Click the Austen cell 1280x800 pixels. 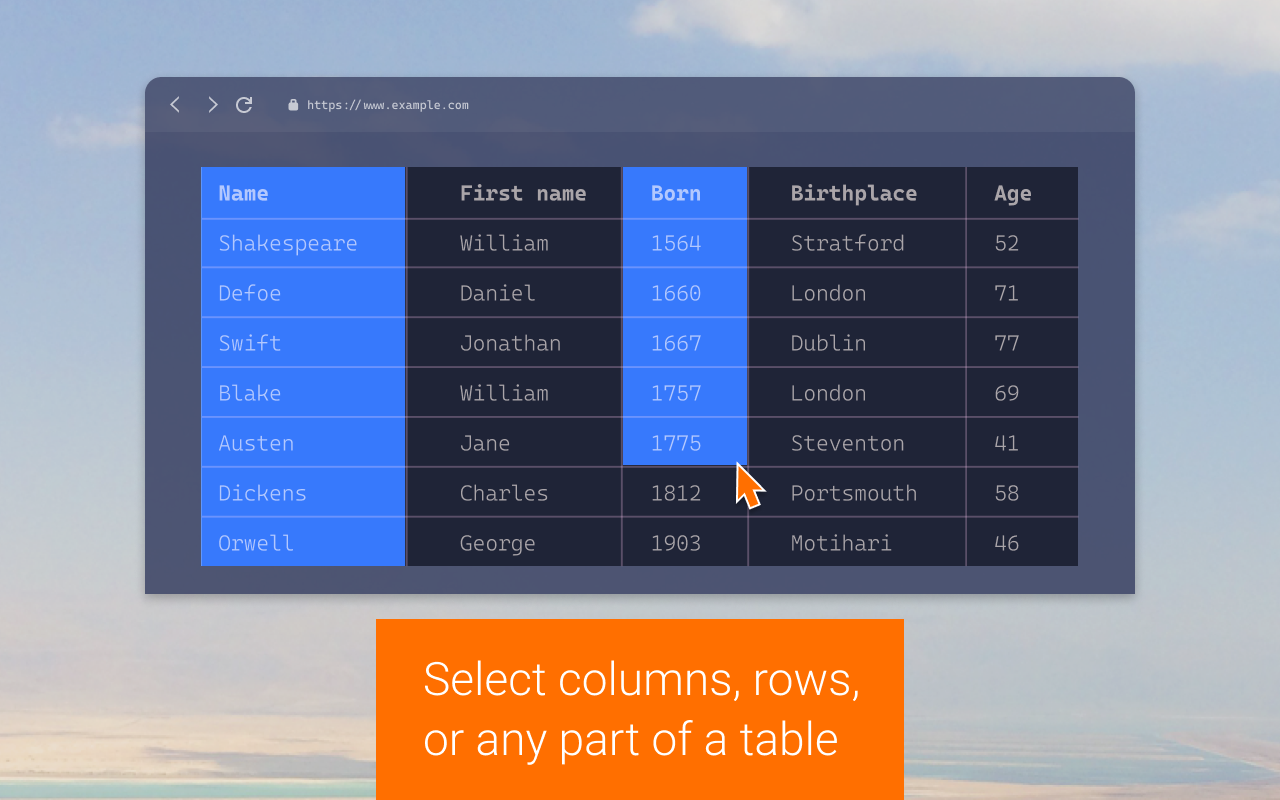pos(303,443)
